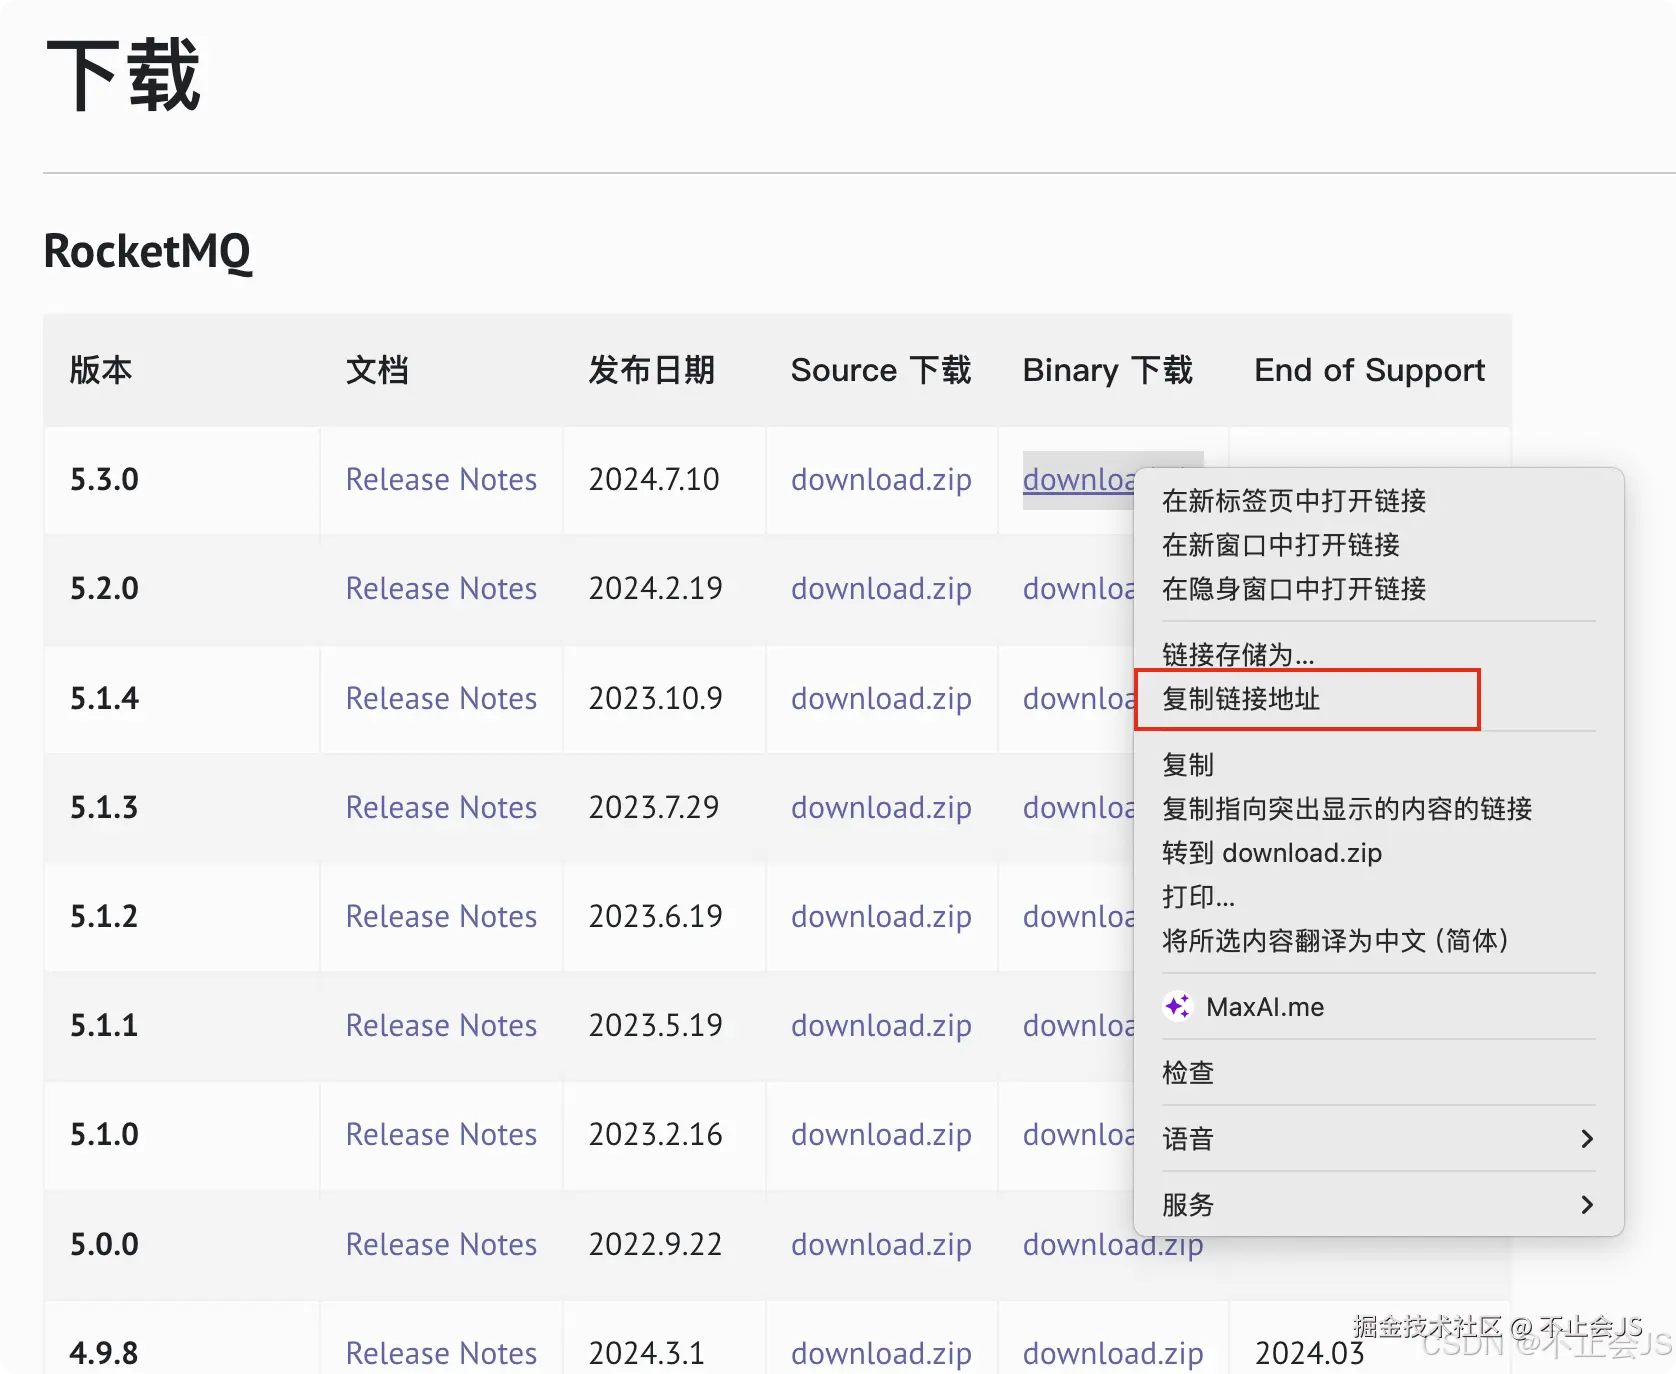
Task: Click 复制链接地址 in the context menu
Action: pos(1241,698)
